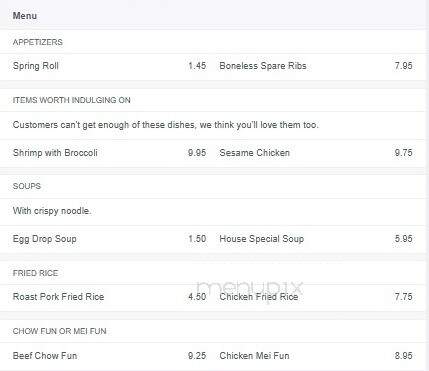Pick Chicken Fried Rice
Image resolution: width=429 pixels, height=371 pixels.
(259, 297)
